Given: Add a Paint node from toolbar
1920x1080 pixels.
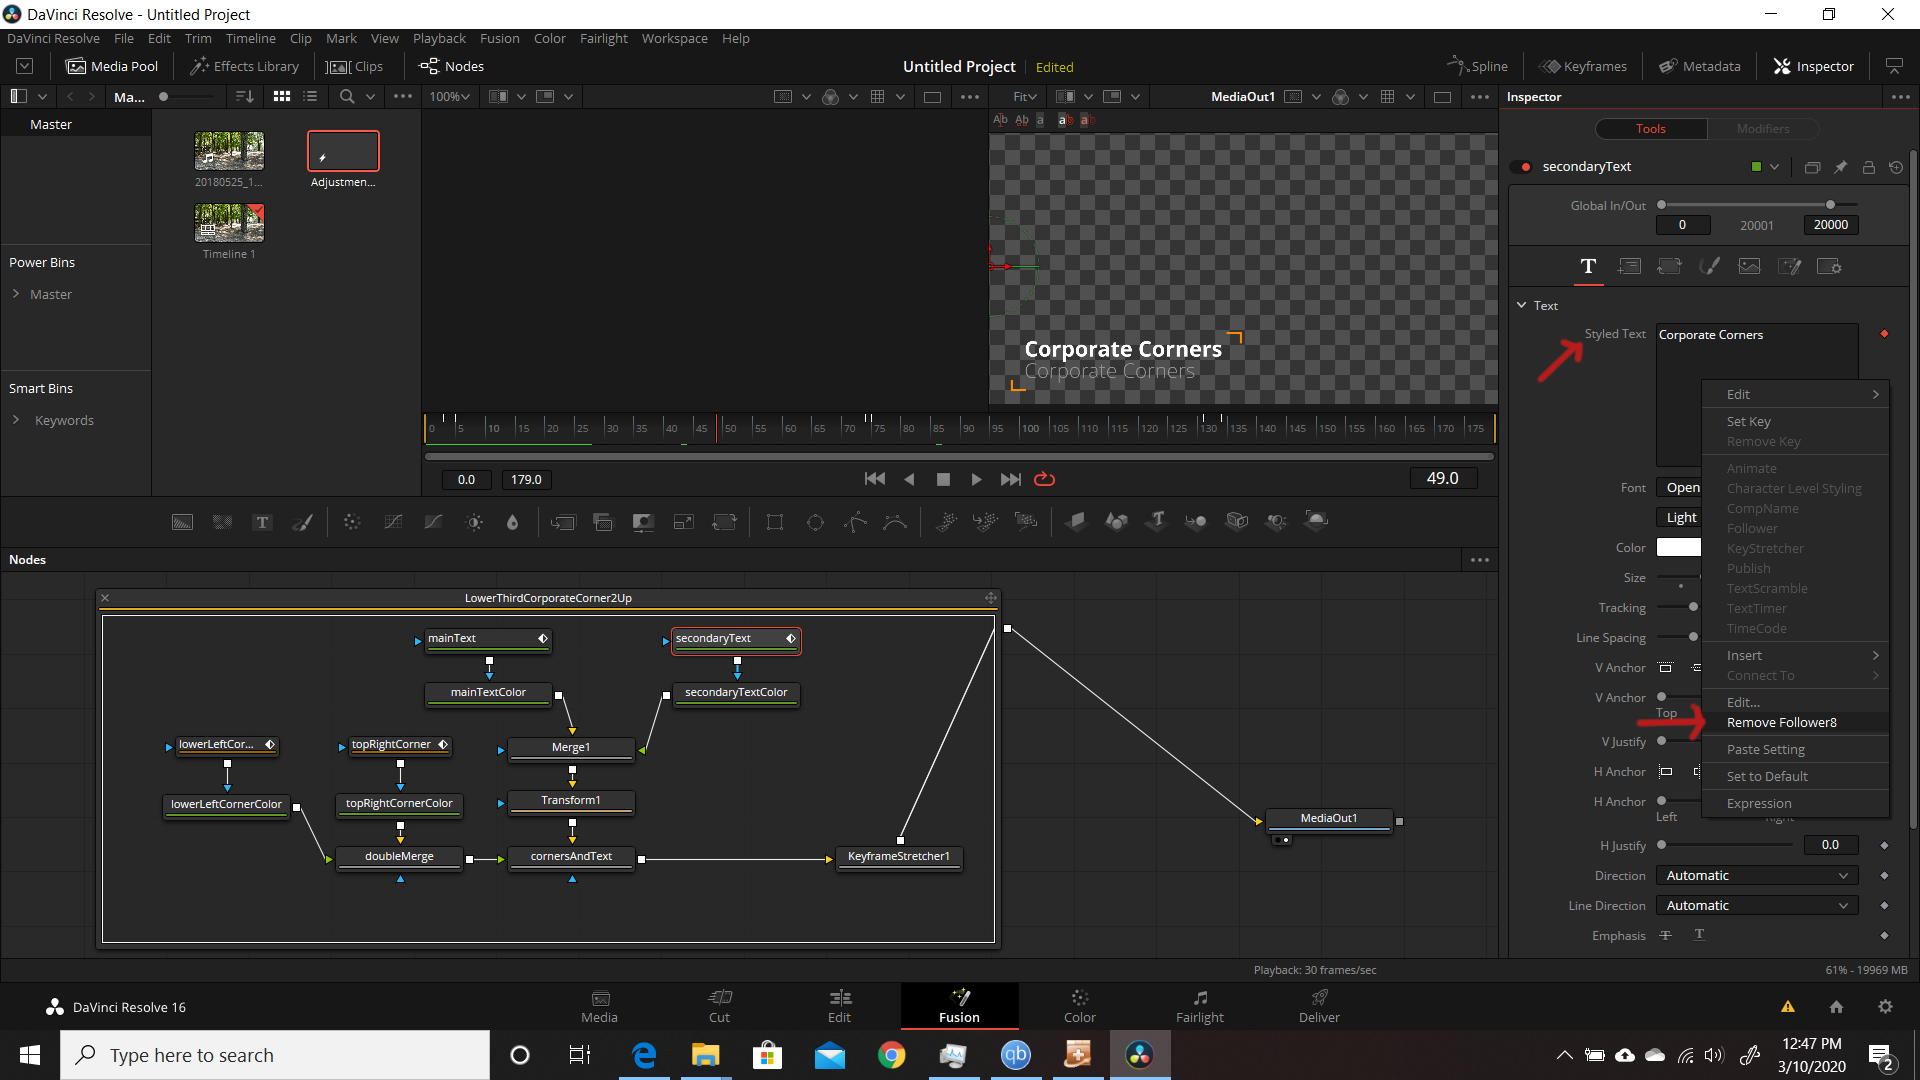Looking at the screenshot, I should point(302,522).
